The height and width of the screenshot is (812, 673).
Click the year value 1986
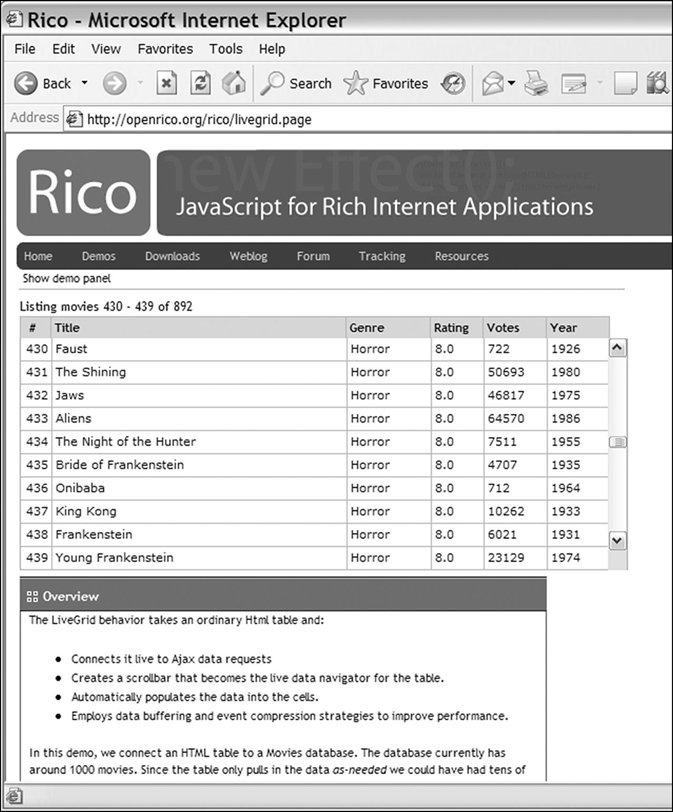pyautogui.click(x=565, y=418)
